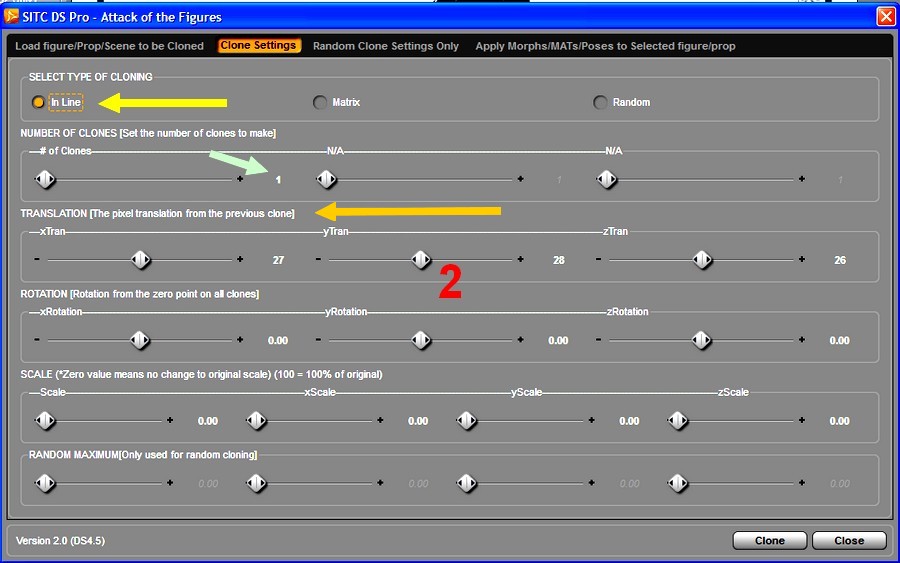Viewport: 900px width, 563px height.
Task: Choose the Matrix cloning type
Action: (x=320, y=102)
